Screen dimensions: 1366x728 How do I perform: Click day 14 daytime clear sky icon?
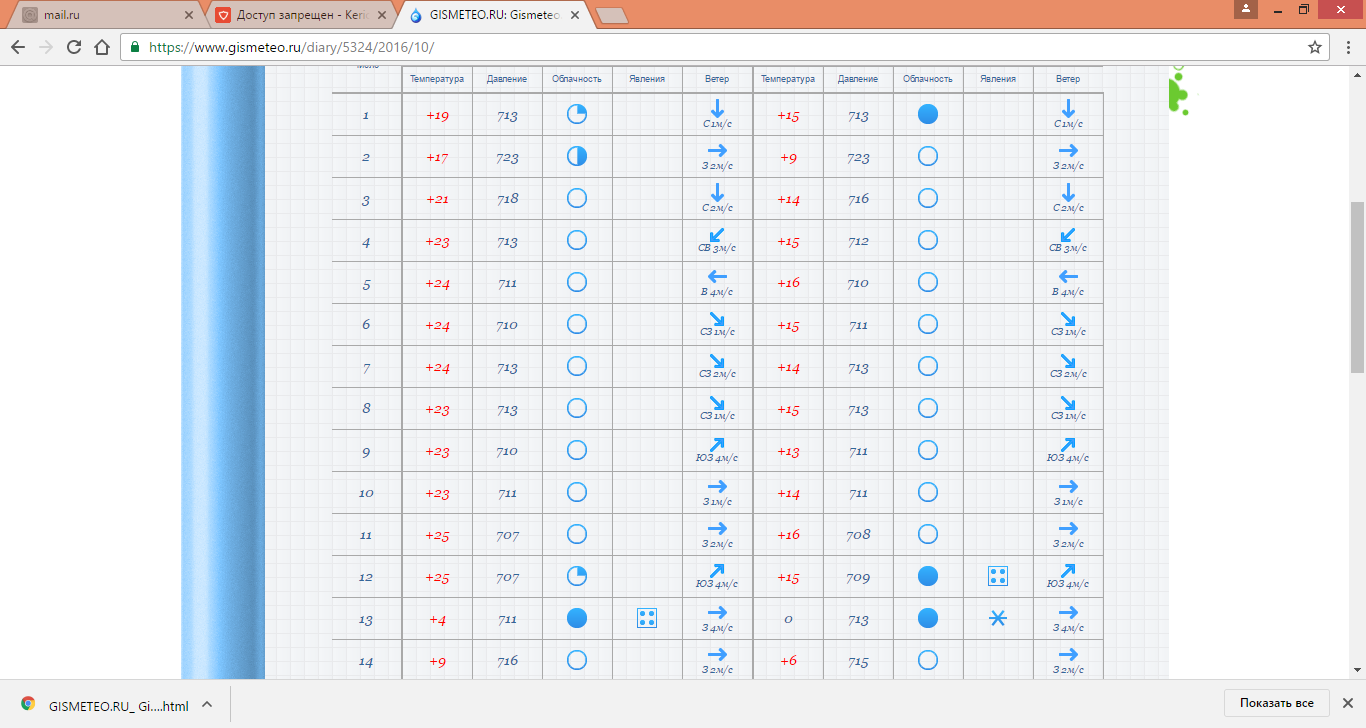pos(577,660)
